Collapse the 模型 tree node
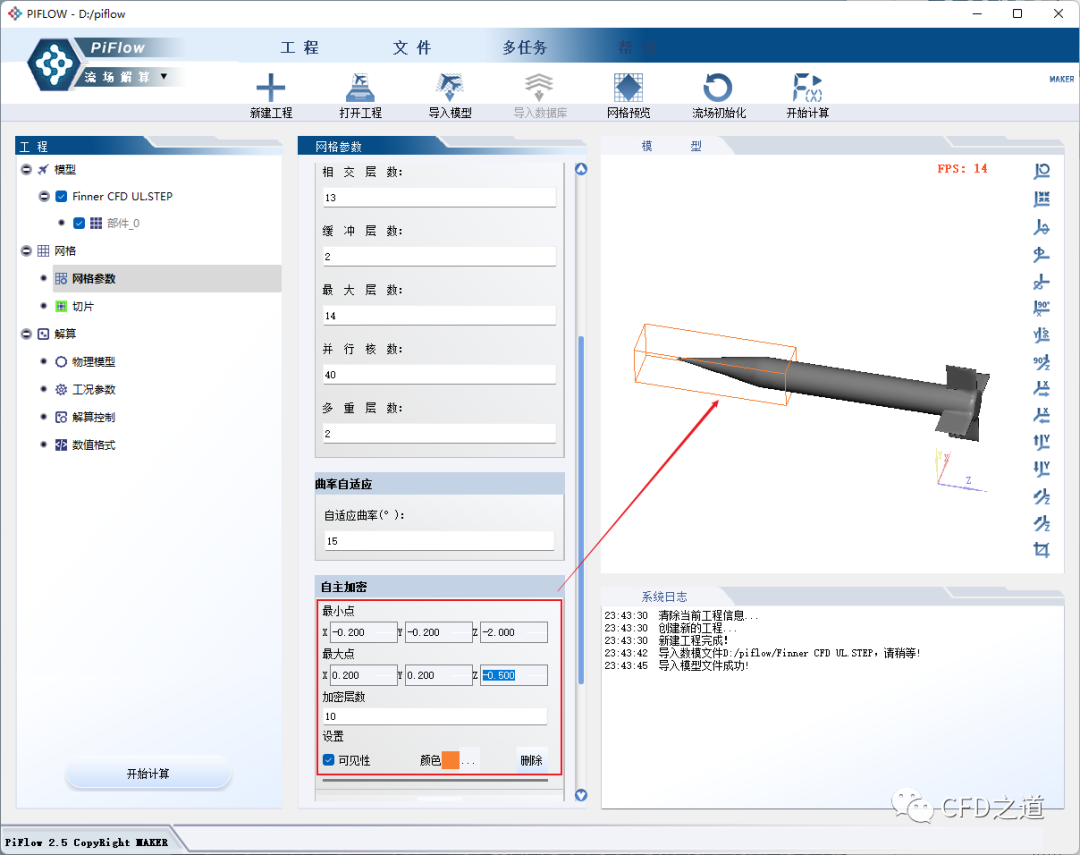Image resolution: width=1080 pixels, height=855 pixels. [x=26, y=169]
